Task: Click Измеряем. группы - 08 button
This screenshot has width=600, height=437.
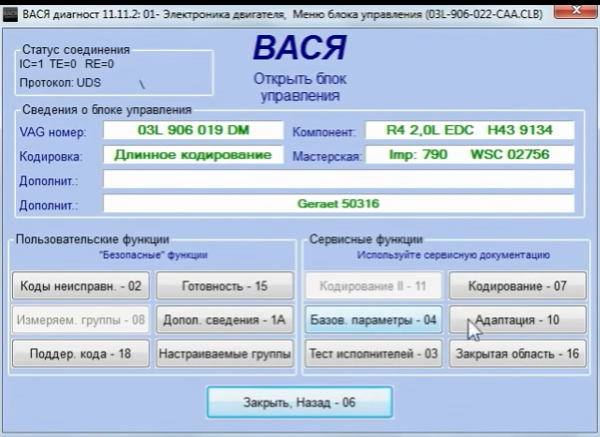Action: tap(81, 320)
